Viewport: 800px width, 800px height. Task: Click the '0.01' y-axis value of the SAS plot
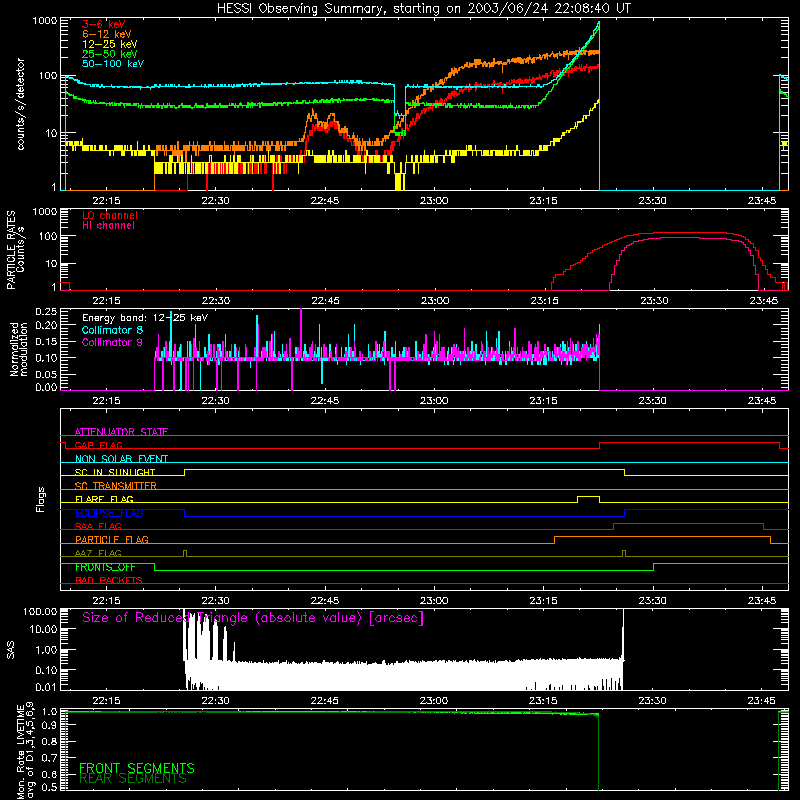tap(46, 687)
